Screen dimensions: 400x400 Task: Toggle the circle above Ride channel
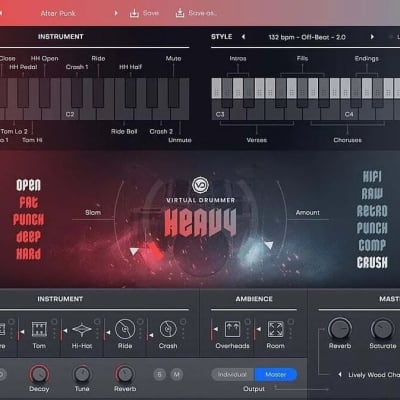[140, 322]
